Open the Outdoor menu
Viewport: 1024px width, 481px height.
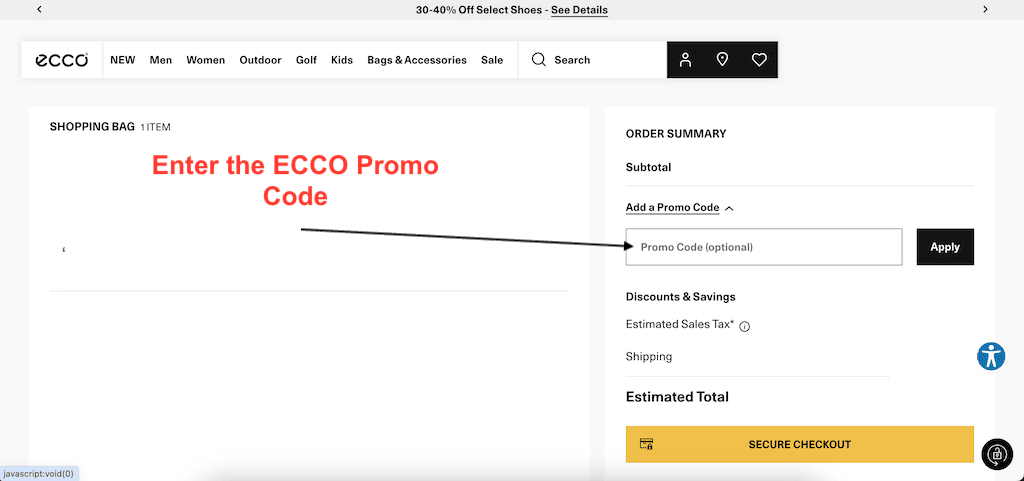pyautogui.click(x=260, y=60)
